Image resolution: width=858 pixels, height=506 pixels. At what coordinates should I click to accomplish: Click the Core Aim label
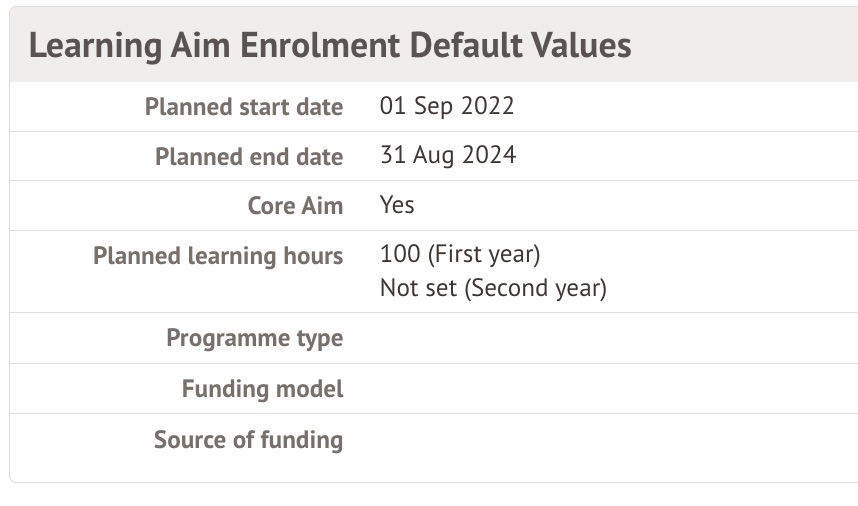click(x=295, y=206)
